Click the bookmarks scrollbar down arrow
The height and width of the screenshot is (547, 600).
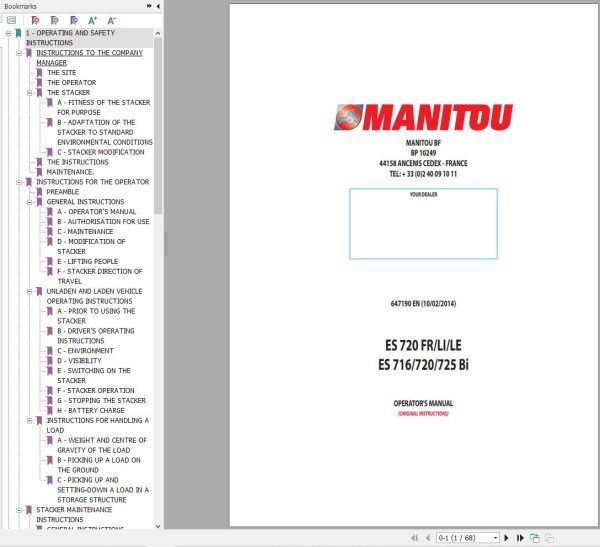pos(158,526)
